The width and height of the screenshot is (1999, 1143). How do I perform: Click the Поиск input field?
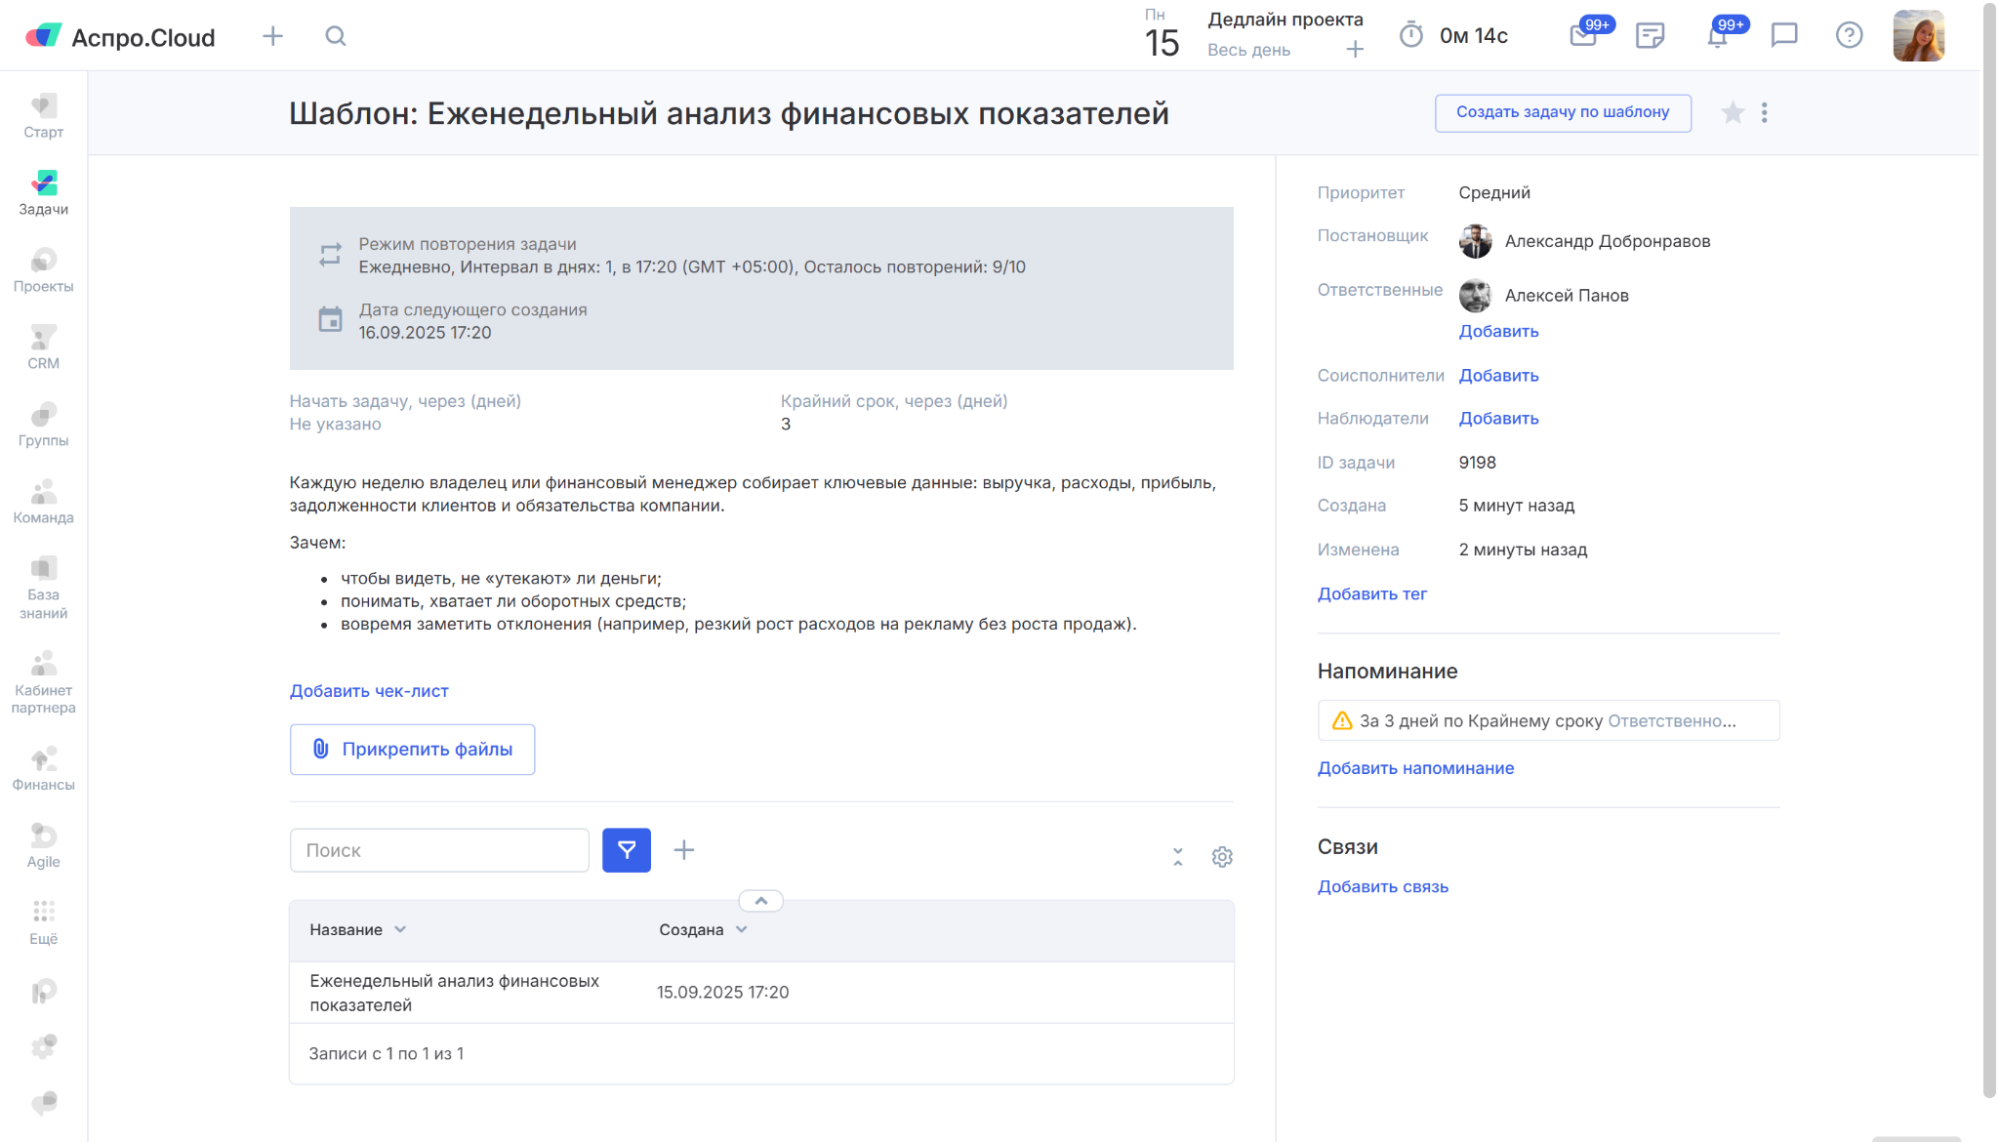coord(439,850)
